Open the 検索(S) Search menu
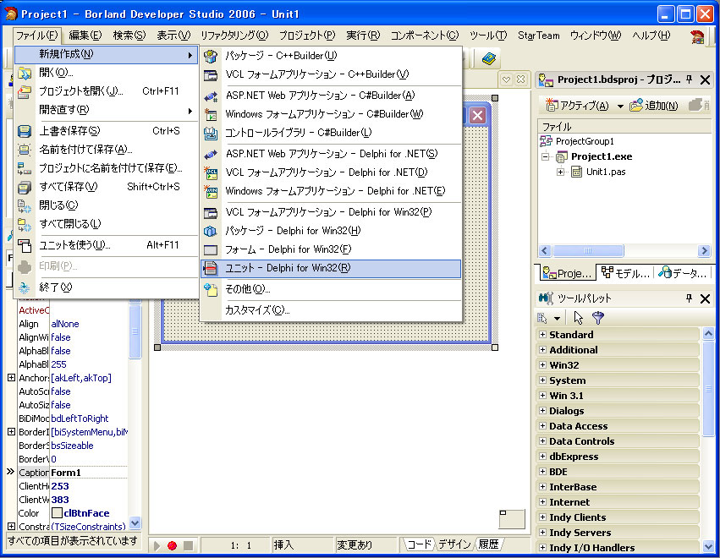Screen dimensions: 720x558 pos(129,35)
